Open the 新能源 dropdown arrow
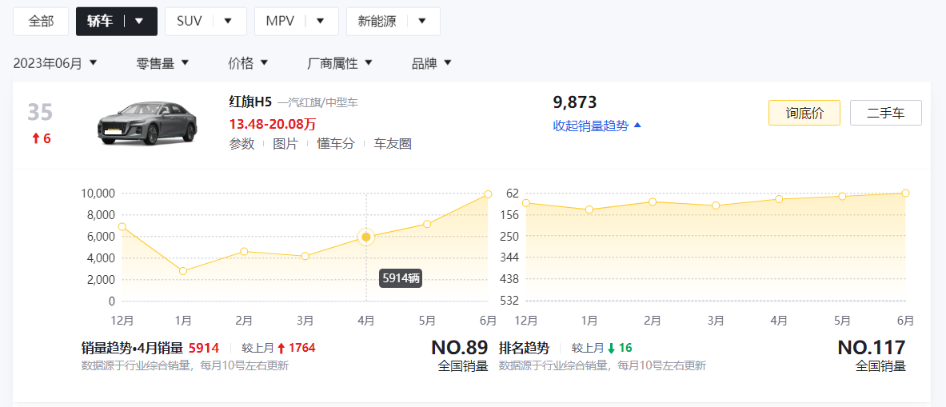 [x=422, y=21]
